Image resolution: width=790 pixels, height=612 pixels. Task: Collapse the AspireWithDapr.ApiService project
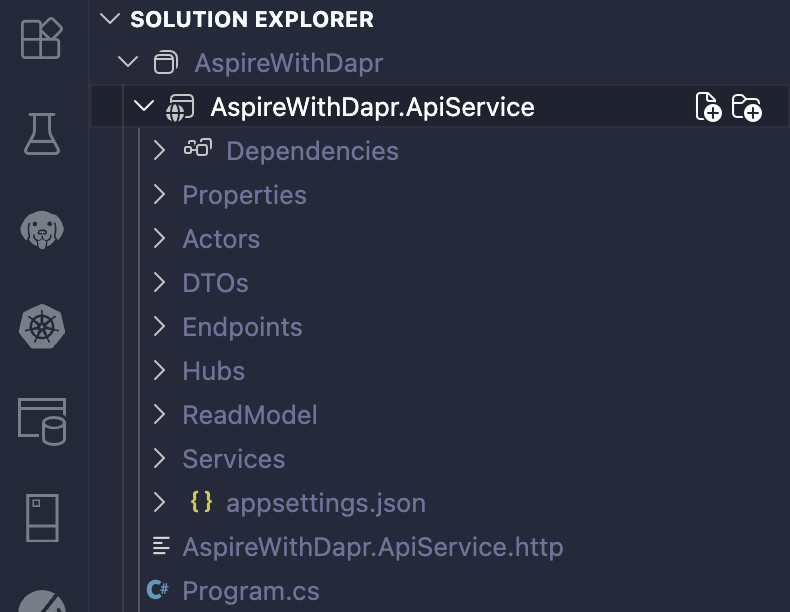click(x=144, y=107)
